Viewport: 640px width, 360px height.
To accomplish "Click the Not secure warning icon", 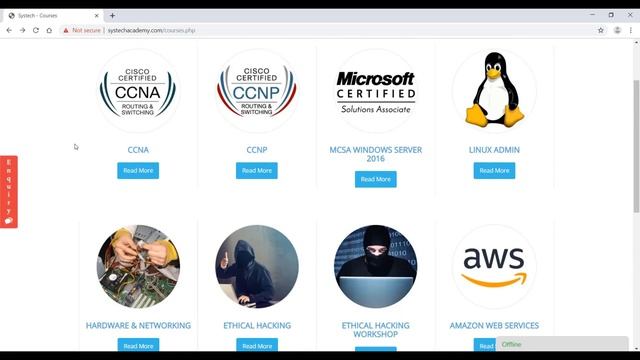I will 66,30.
